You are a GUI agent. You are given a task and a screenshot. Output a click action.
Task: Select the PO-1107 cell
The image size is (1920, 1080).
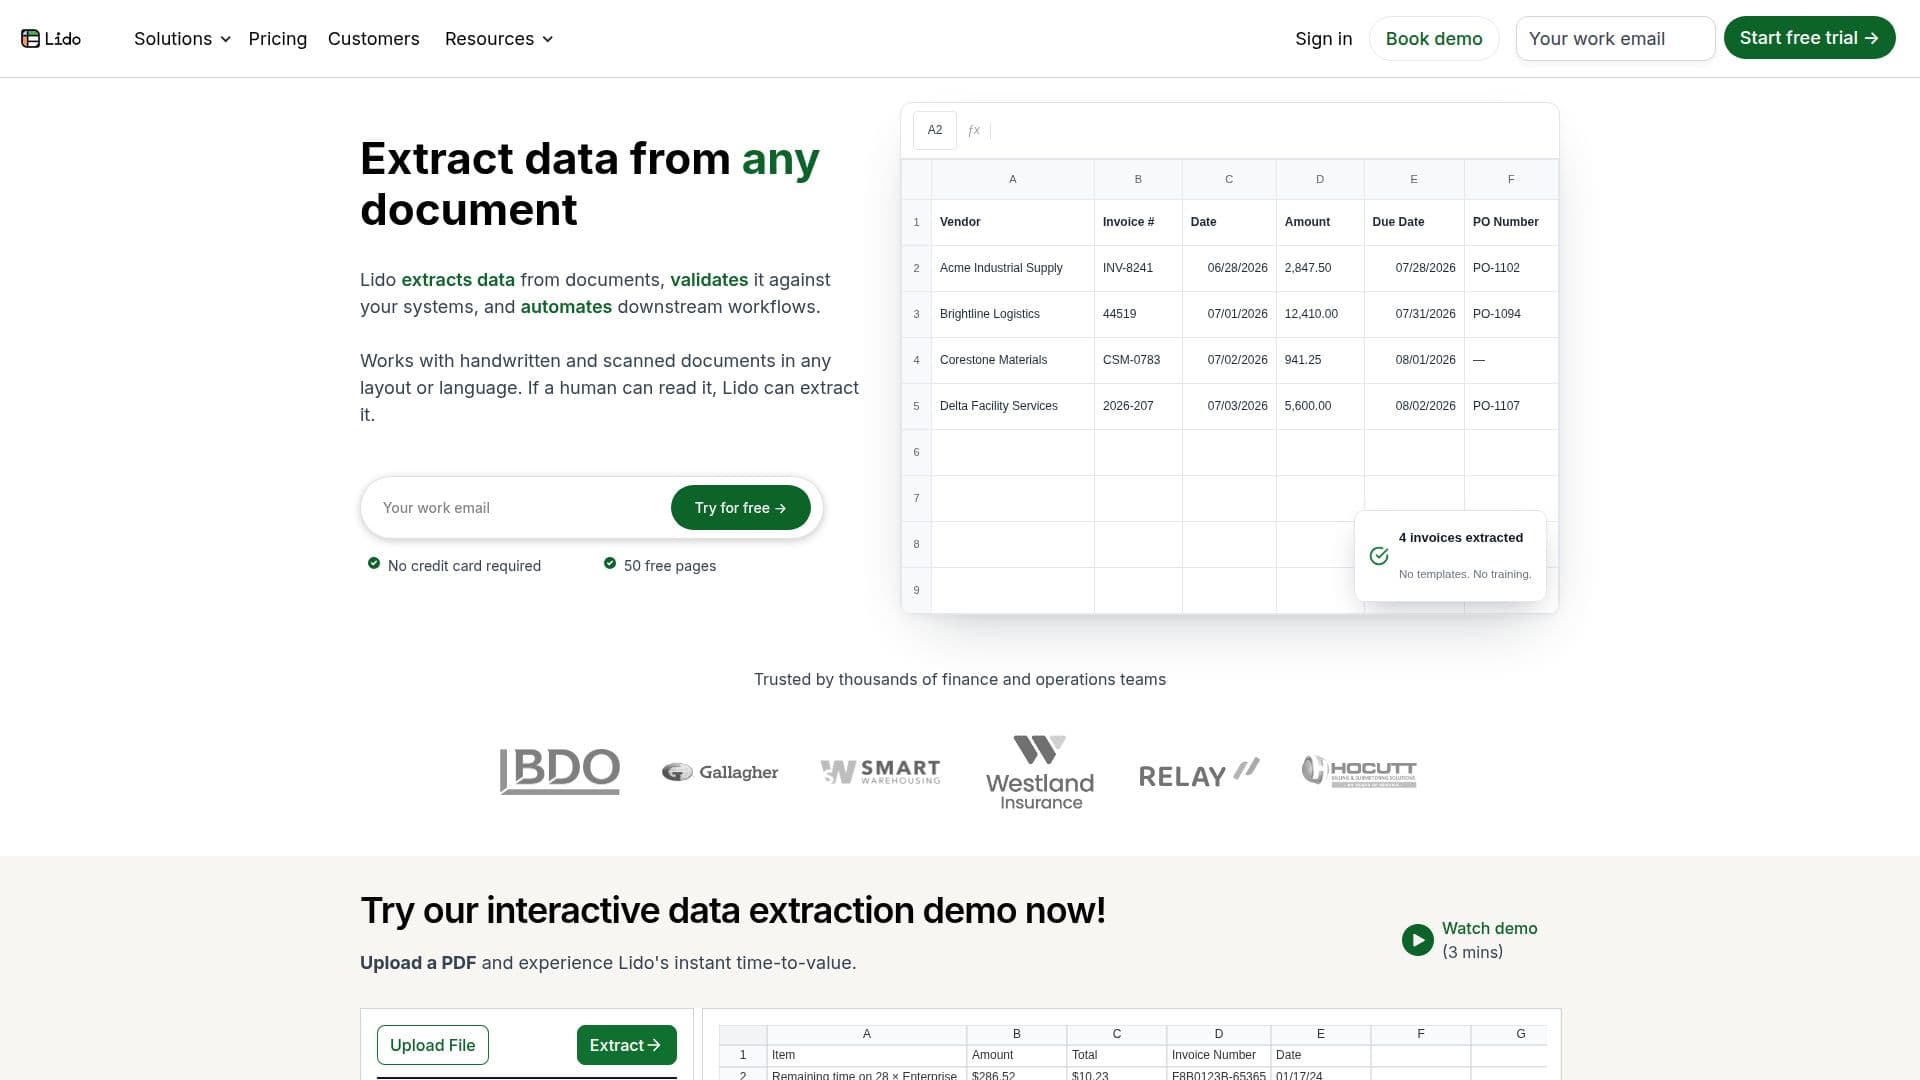click(x=1511, y=406)
